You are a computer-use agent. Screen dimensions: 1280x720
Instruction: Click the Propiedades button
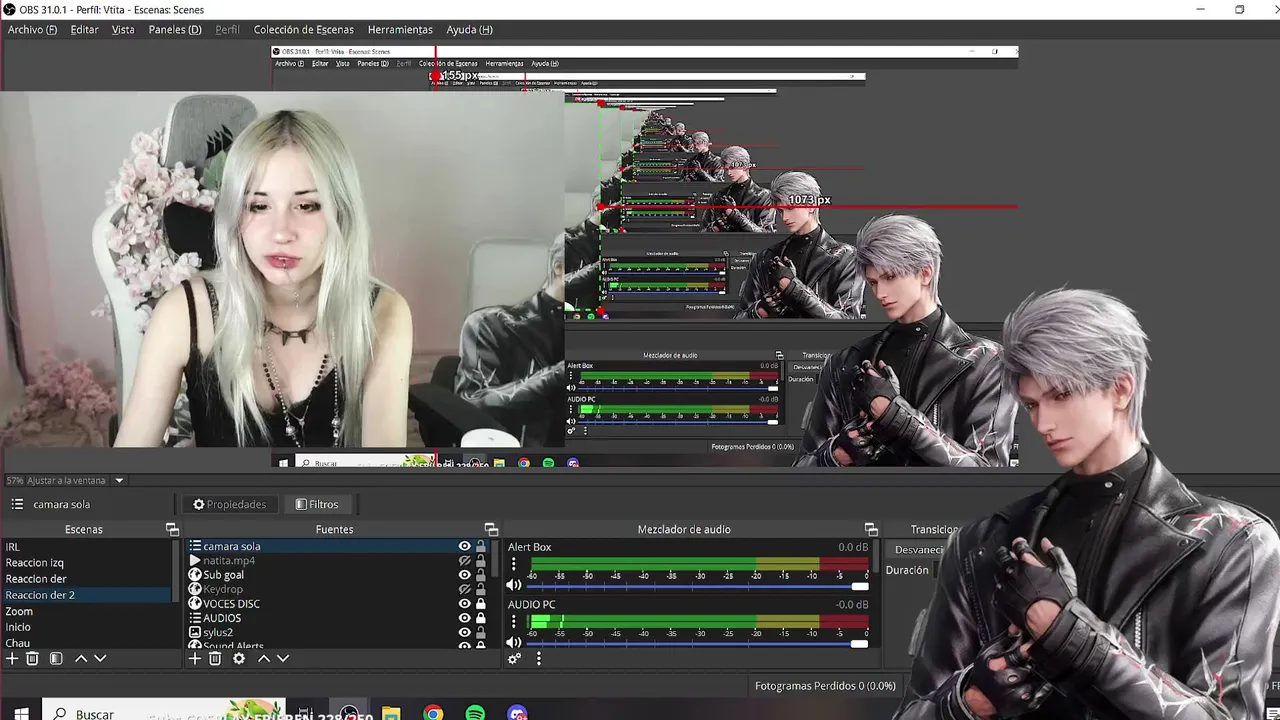tap(230, 505)
